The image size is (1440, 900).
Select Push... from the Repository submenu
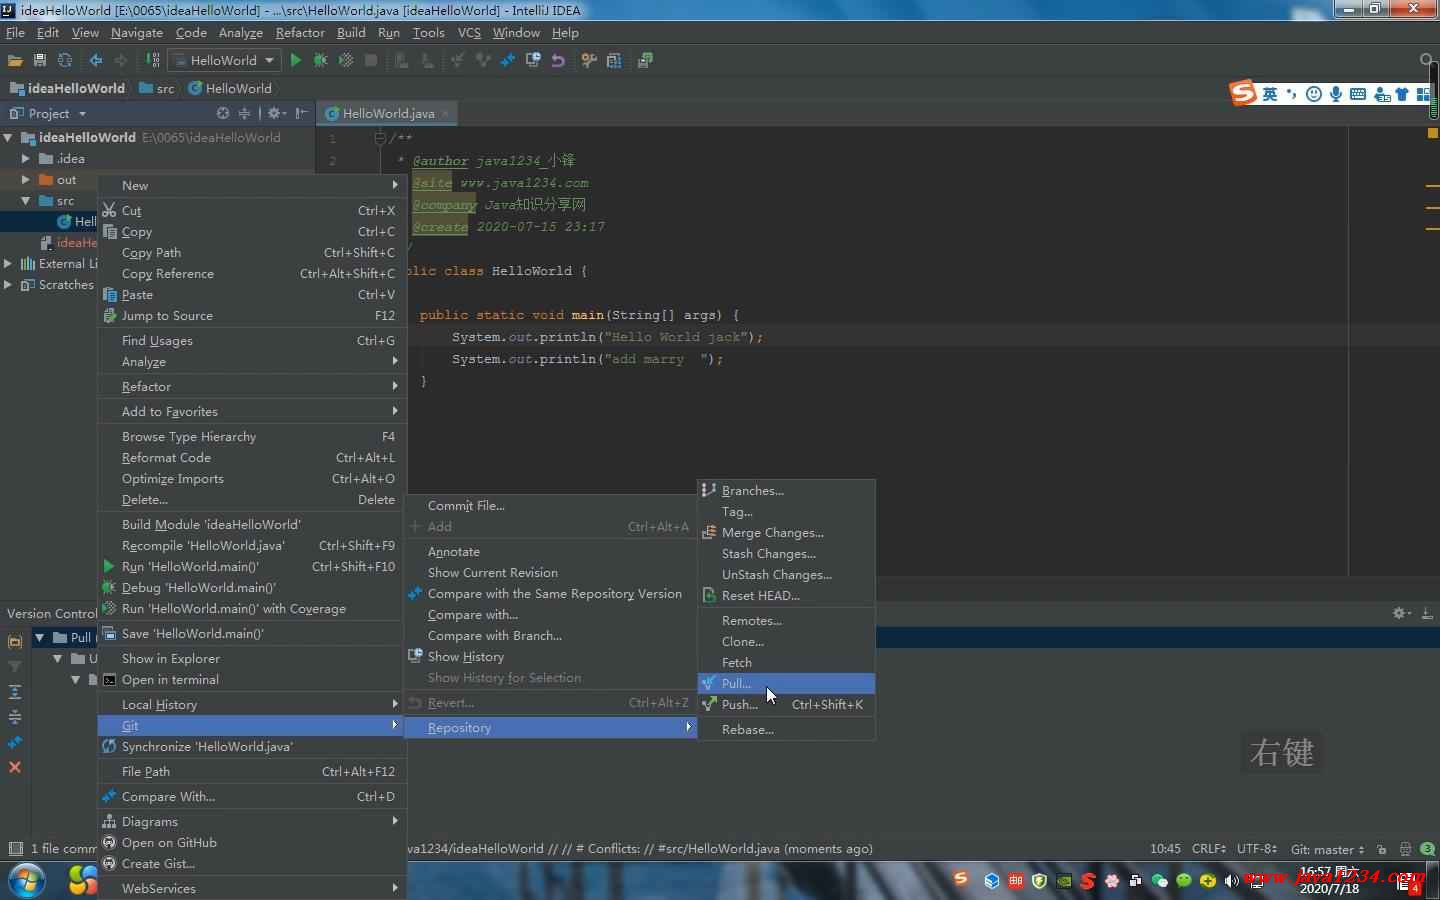[786, 705]
